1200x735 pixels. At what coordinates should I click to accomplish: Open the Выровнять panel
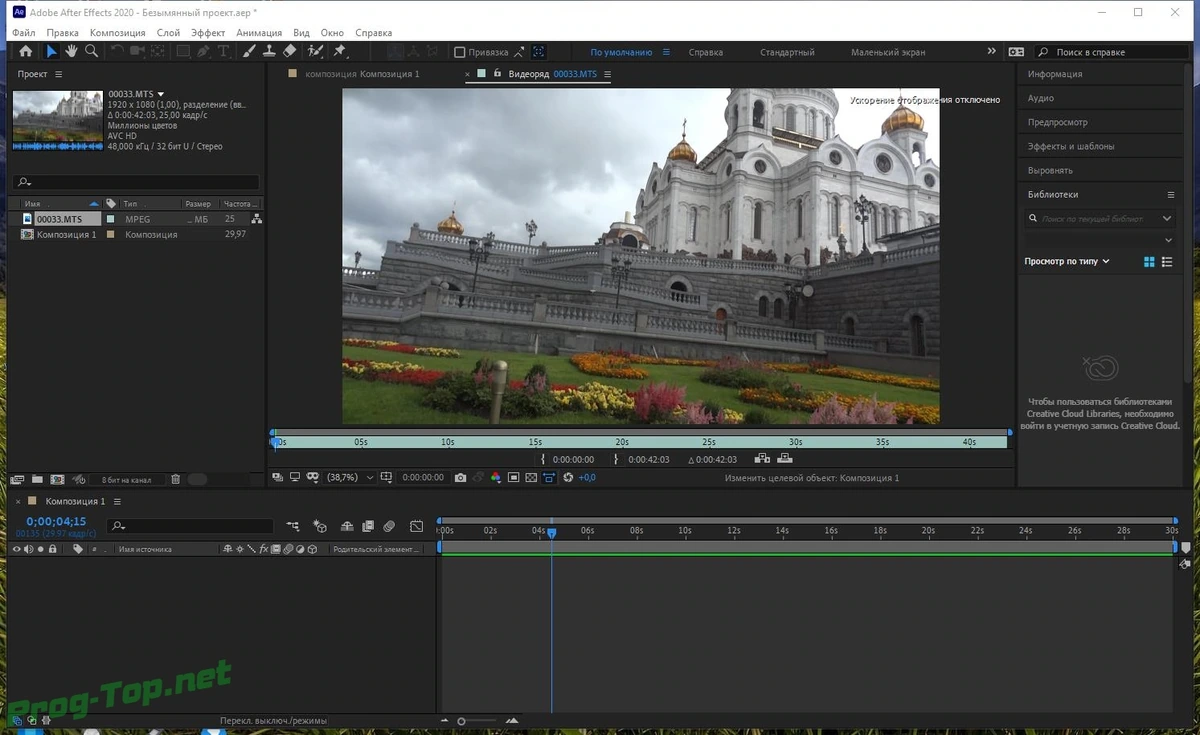(1049, 170)
